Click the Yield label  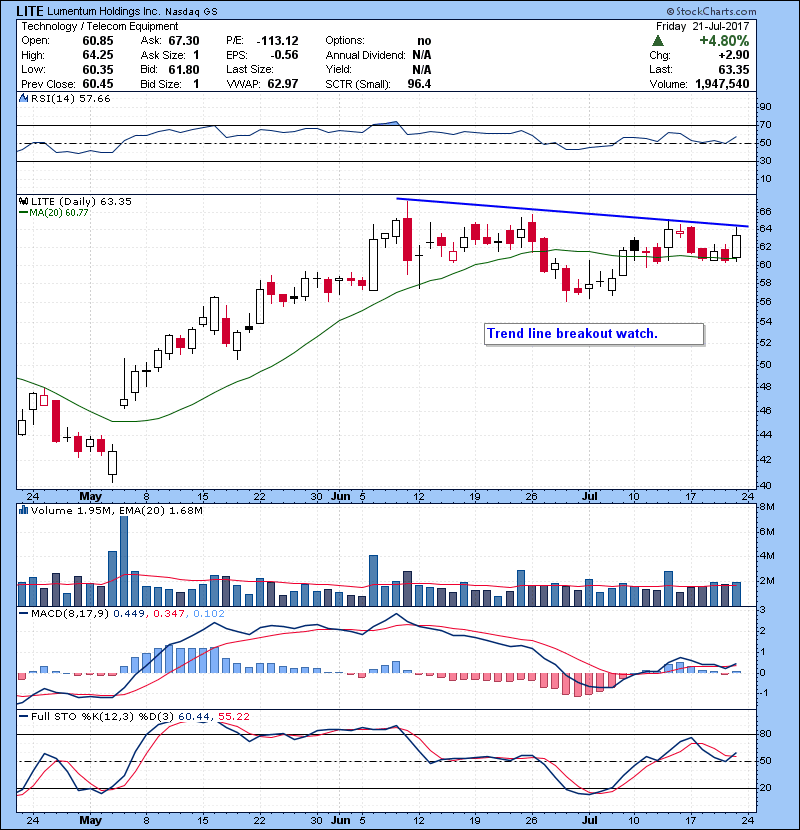tap(339, 69)
